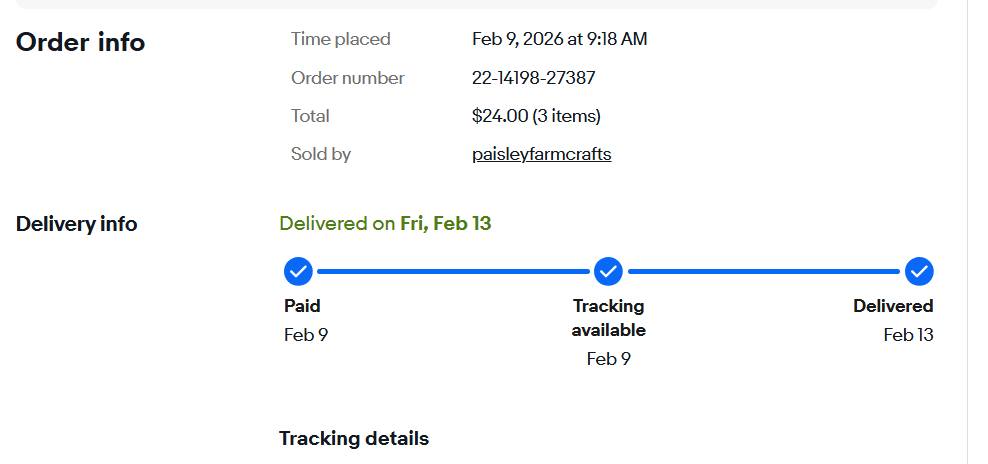Click progress line between Tracking available and Delivered
Screen dimensions: 988x464
point(763,271)
